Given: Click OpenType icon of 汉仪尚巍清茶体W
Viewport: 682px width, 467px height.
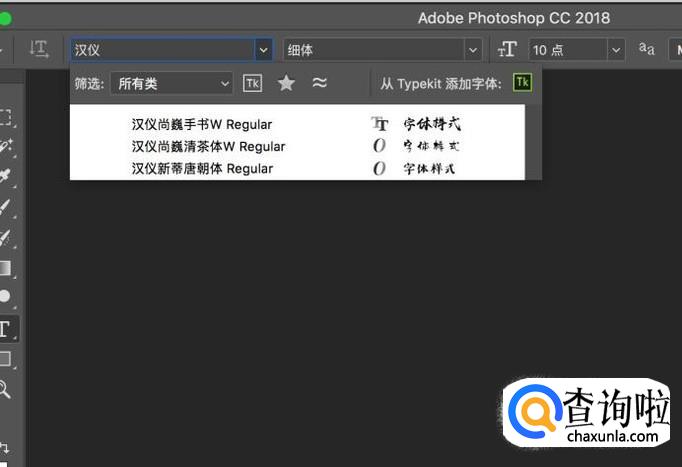Looking at the screenshot, I should (x=379, y=145).
